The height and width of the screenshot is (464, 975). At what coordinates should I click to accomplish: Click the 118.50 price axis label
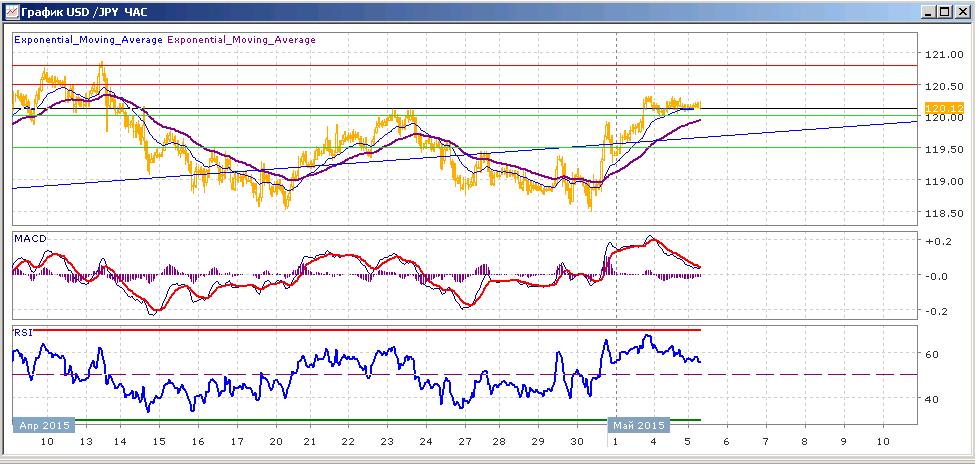[x=943, y=213]
